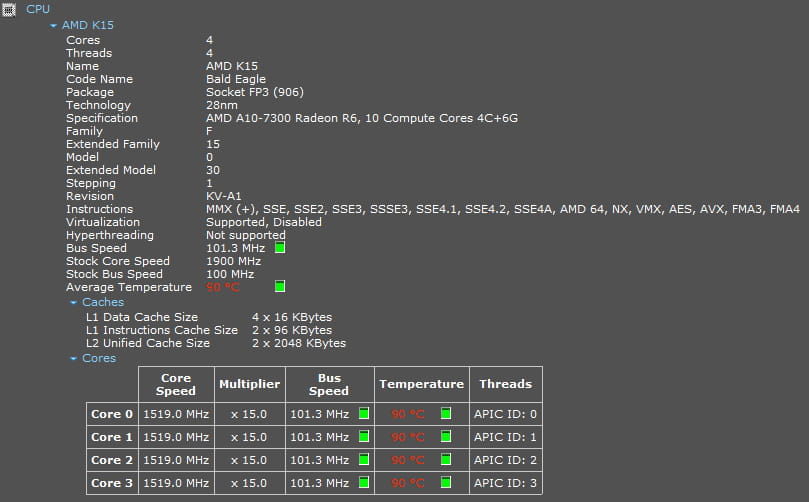Click APIC ID: 0 cell
This screenshot has height=502, width=809.
click(506, 414)
